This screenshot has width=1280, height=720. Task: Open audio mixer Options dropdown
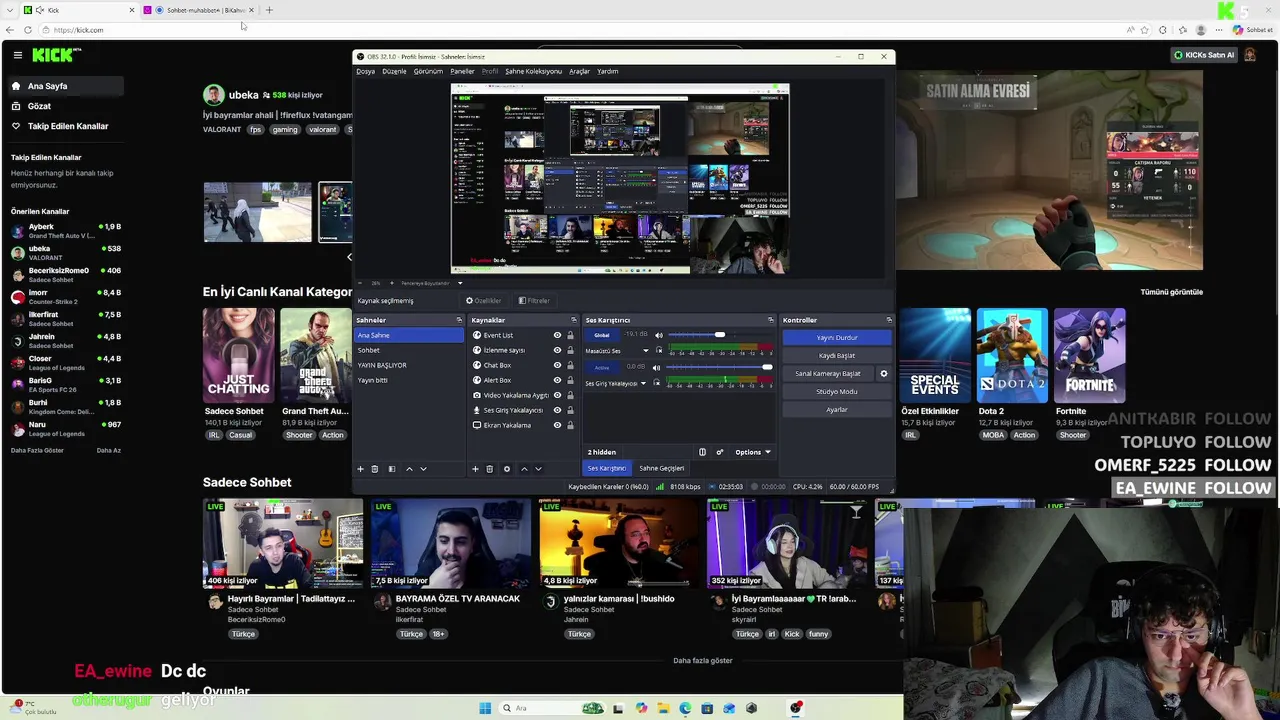click(x=753, y=452)
